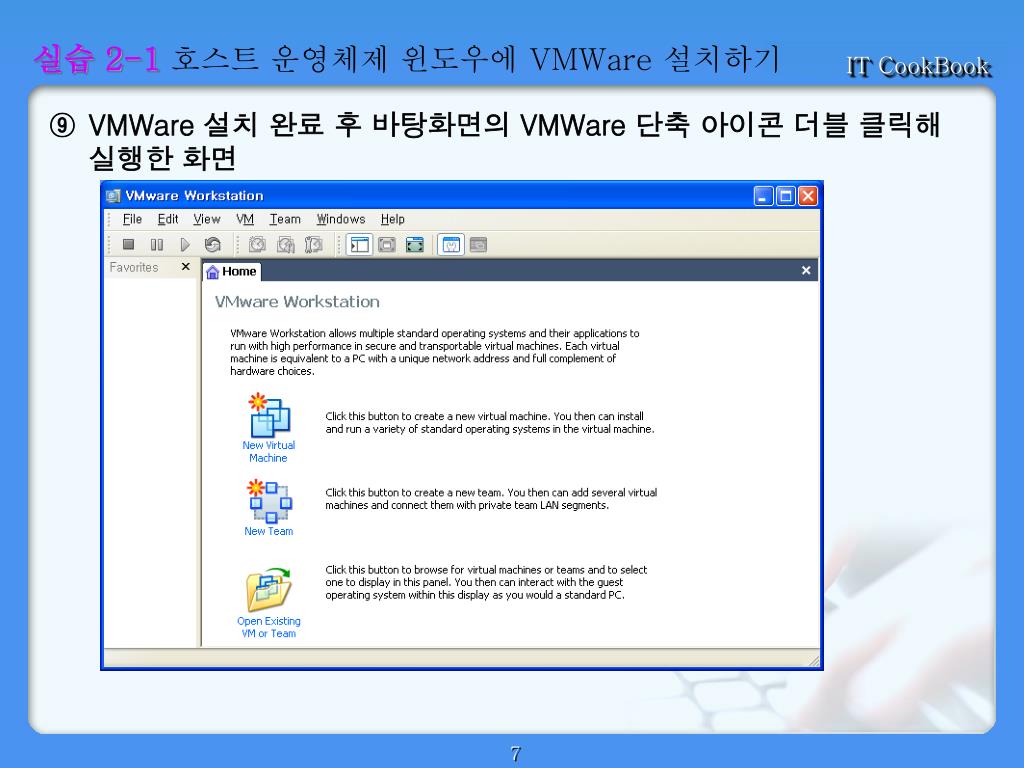Click the New Virtual Machine link text
The image size is (1024, 768).
[268, 451]
